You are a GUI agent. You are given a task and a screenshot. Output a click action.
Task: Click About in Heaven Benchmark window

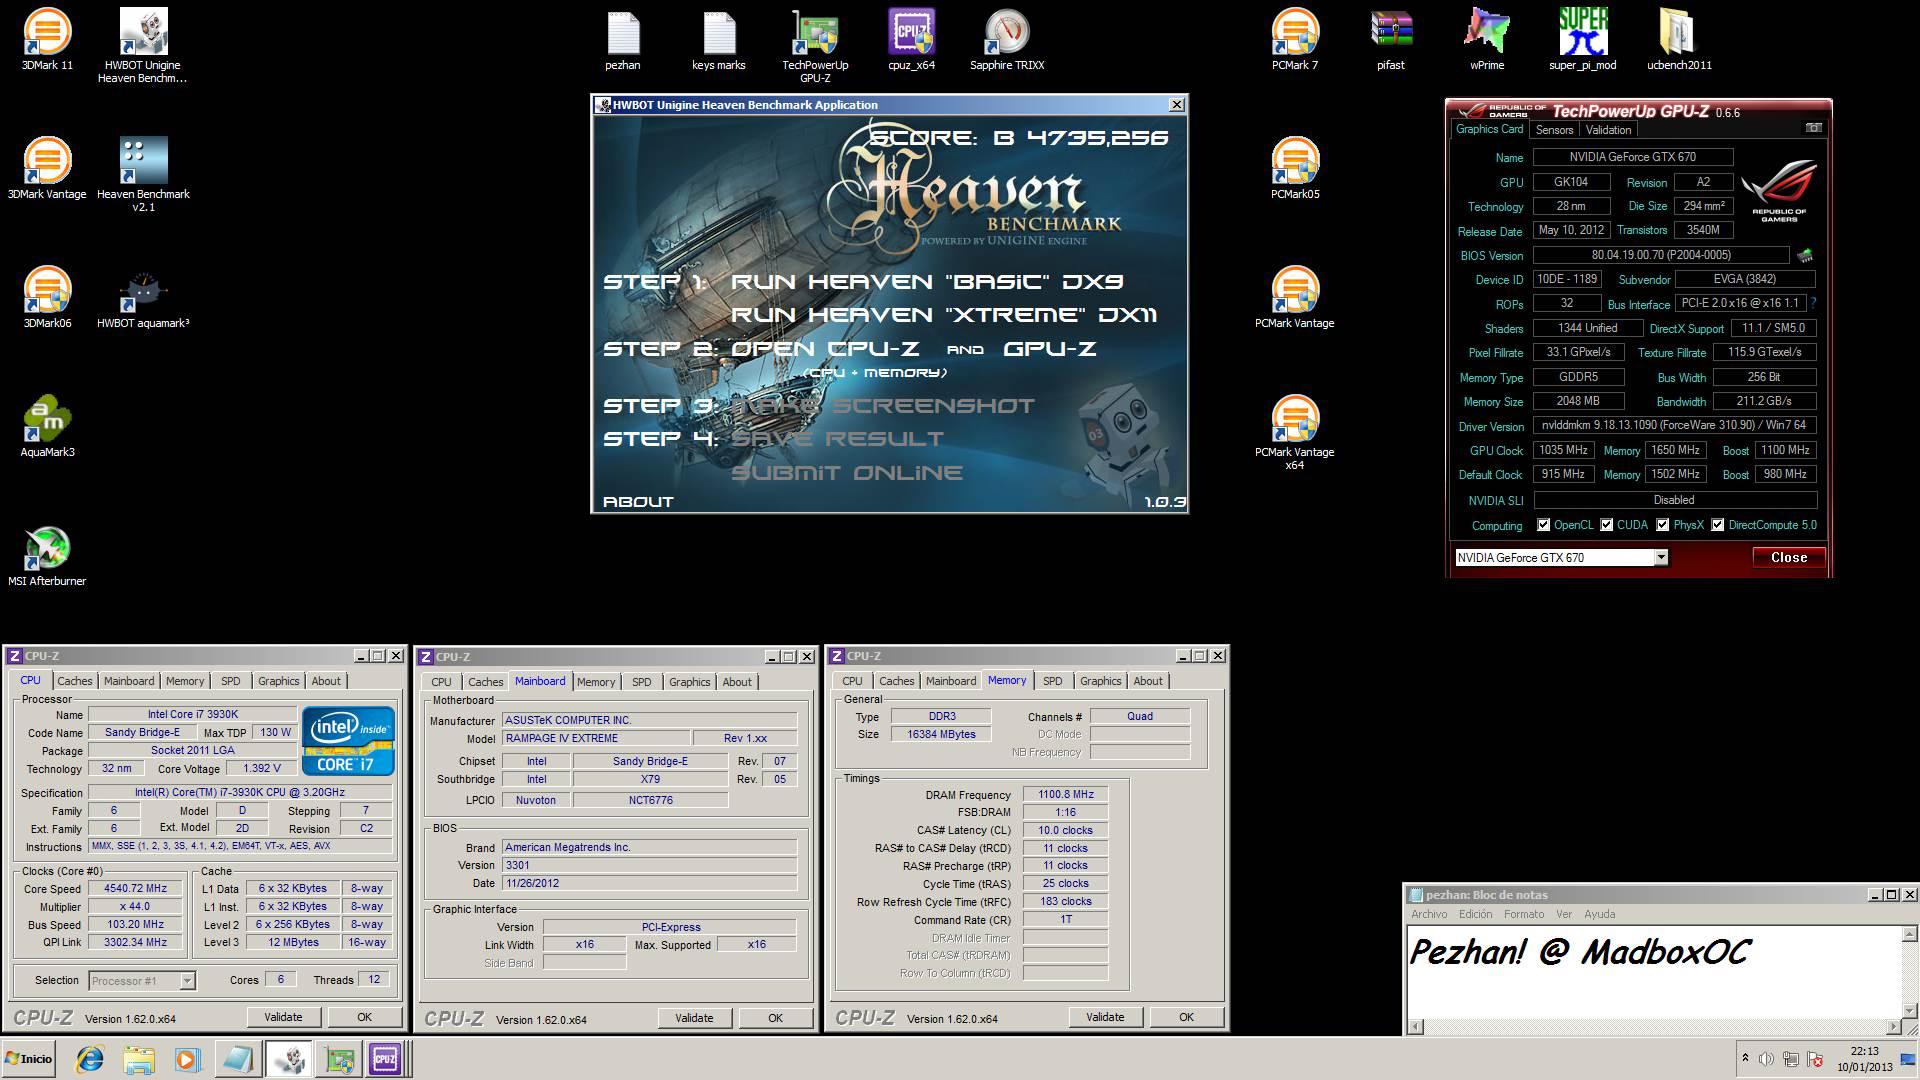638,502
